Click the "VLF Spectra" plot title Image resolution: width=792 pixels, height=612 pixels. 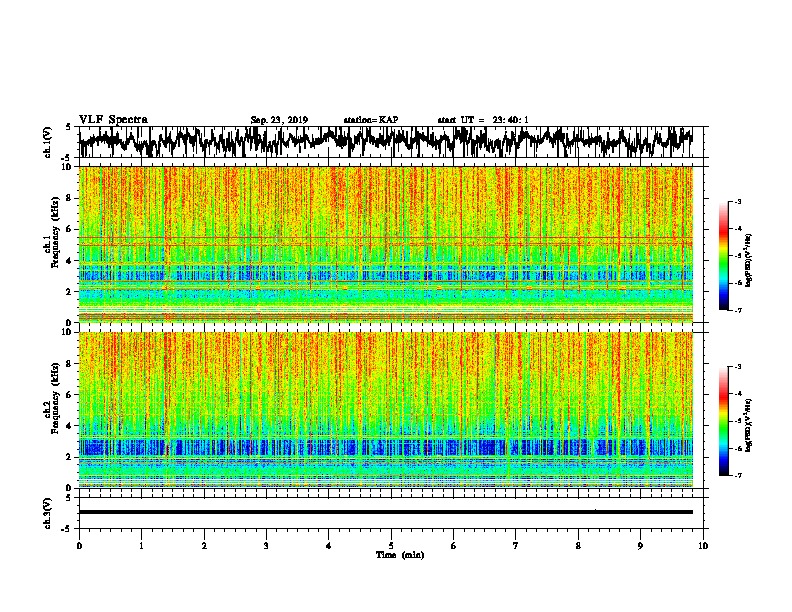pyautogui.click(x=113, y=120)
